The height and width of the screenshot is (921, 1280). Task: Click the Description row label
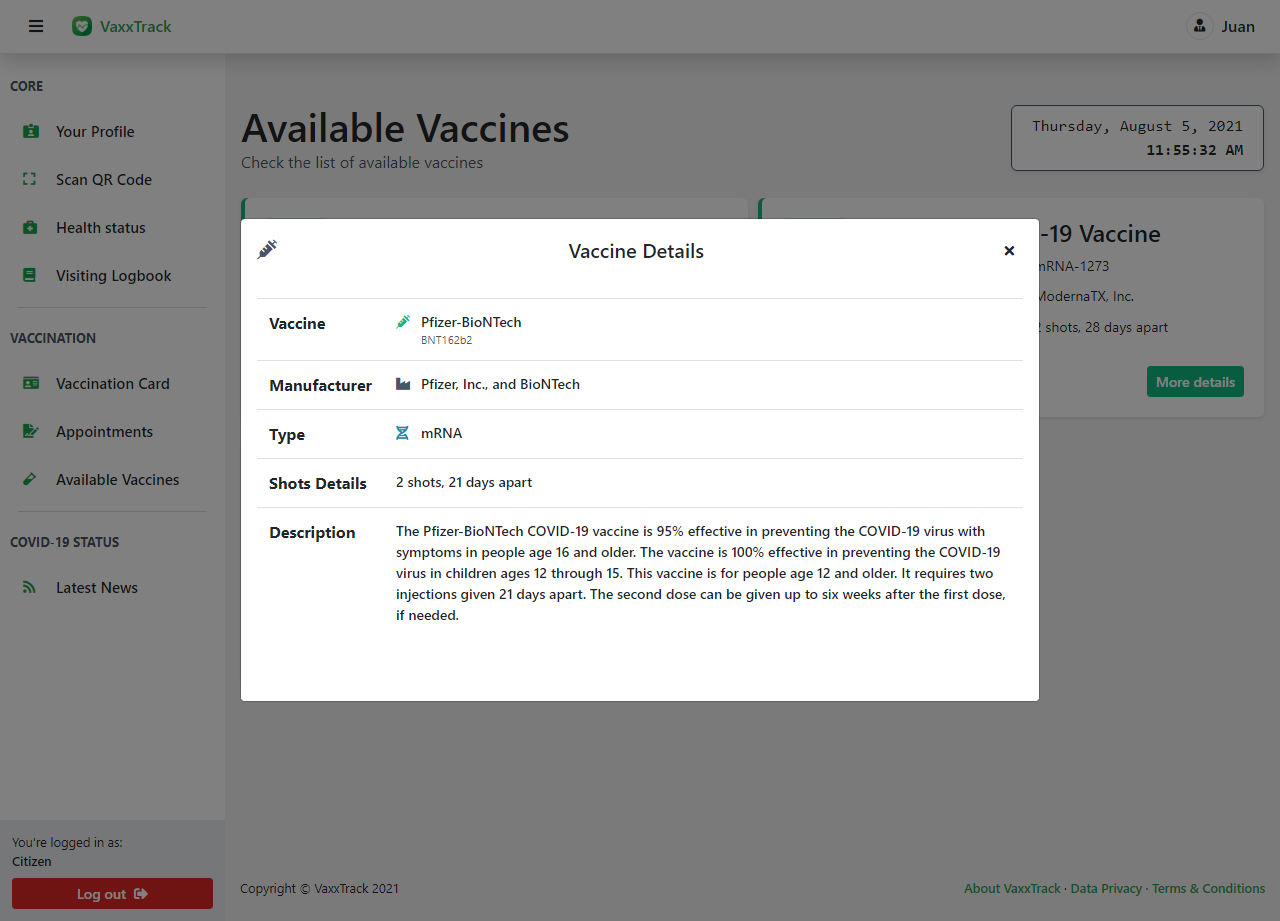312,533
